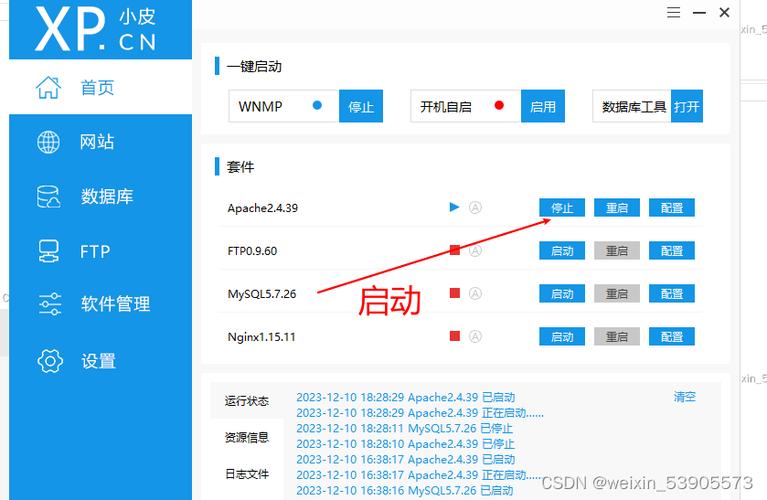The width and height of the screenshot is (767, 500).
Task: Click log entry '18:28:11 MySQL5.7.26 已停止'
Action: [405, 429]
